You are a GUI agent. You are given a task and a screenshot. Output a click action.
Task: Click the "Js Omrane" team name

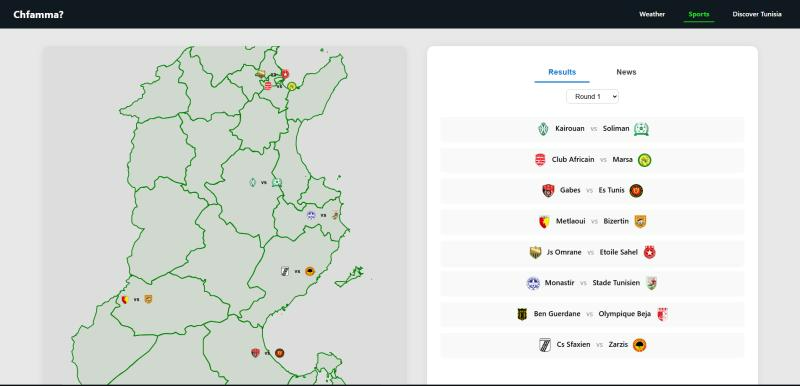tap(564, 252)
